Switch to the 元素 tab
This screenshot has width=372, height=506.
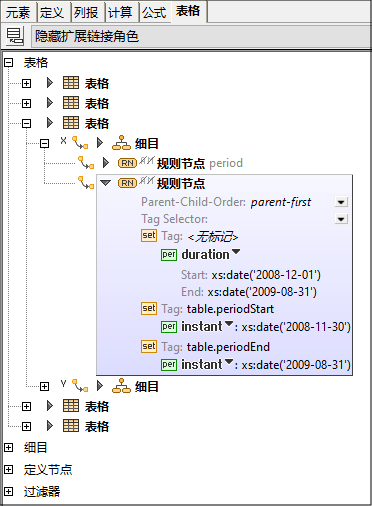click(x=18, y=12)
